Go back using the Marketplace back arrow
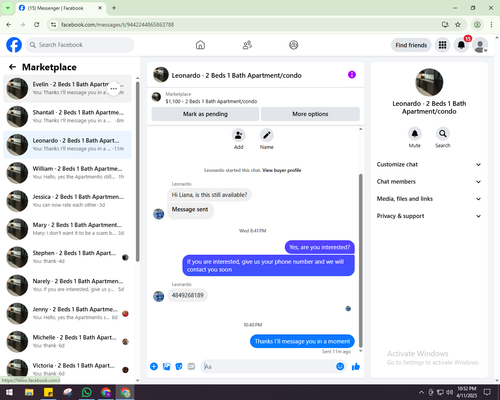Viewport: 500px width, 400px height. (12, 67)
